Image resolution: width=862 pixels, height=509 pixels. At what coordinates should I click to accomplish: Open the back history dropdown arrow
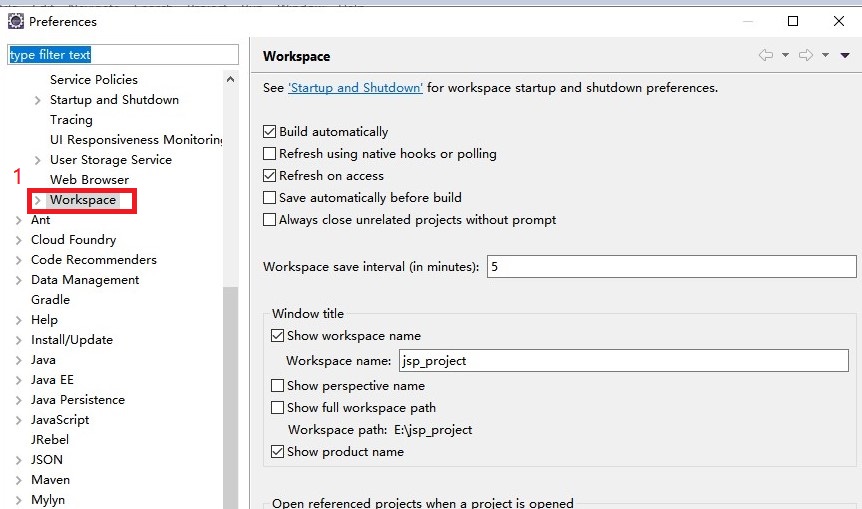(x=786, y=55)
